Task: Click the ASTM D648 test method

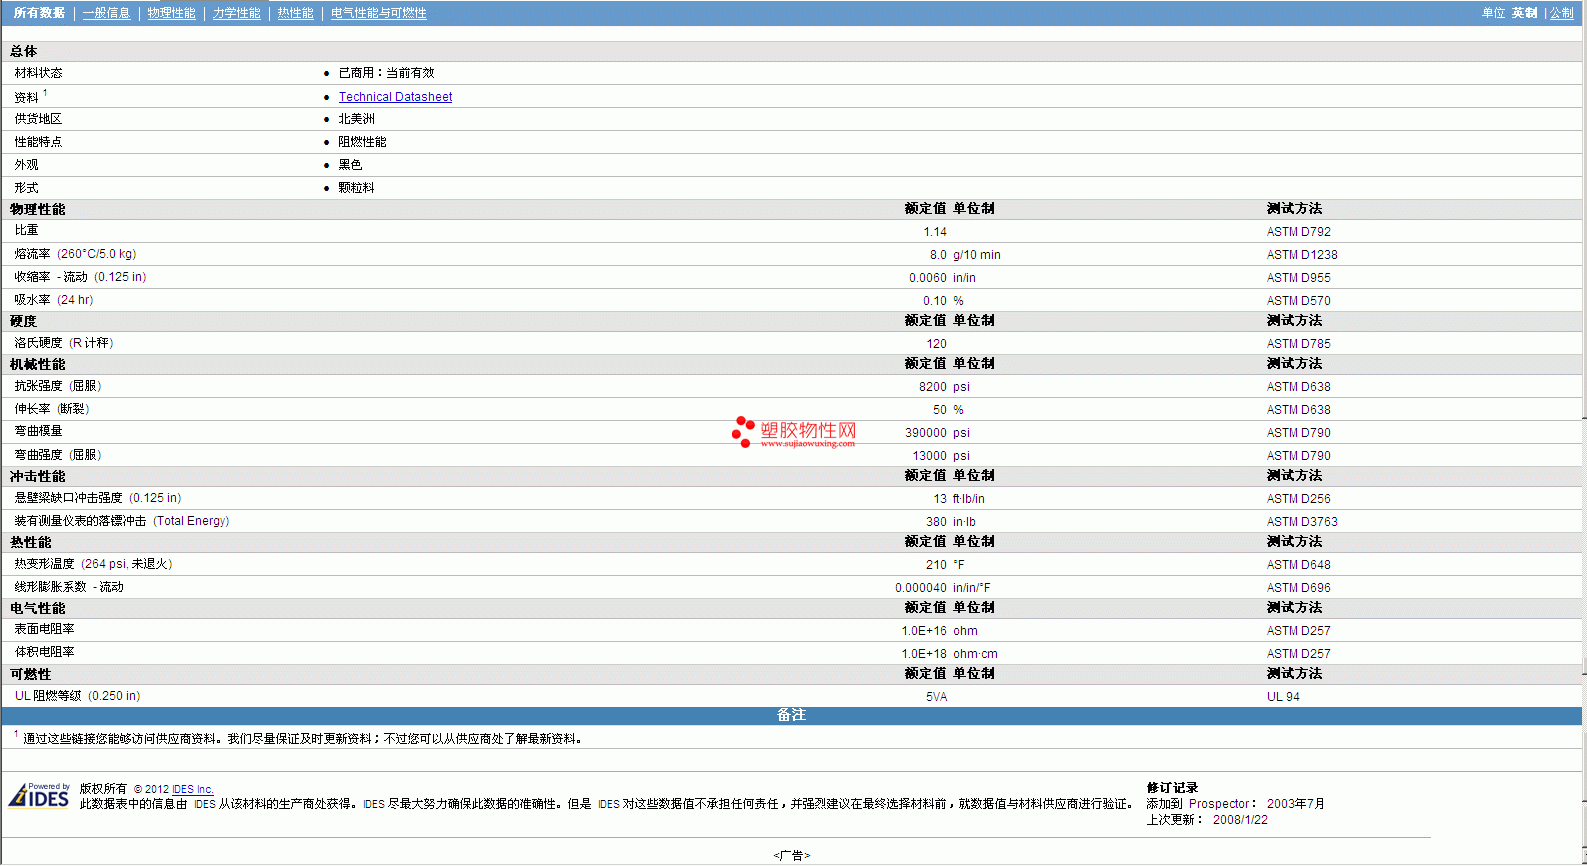Action: coord(1298,565)
